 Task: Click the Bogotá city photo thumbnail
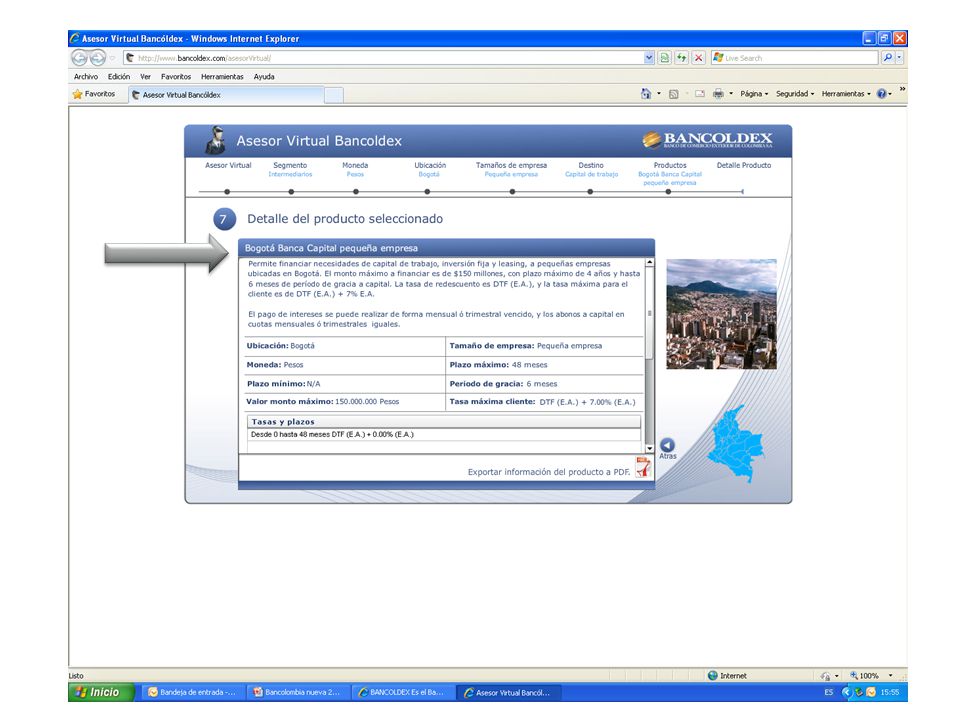[x=721, y=314]
